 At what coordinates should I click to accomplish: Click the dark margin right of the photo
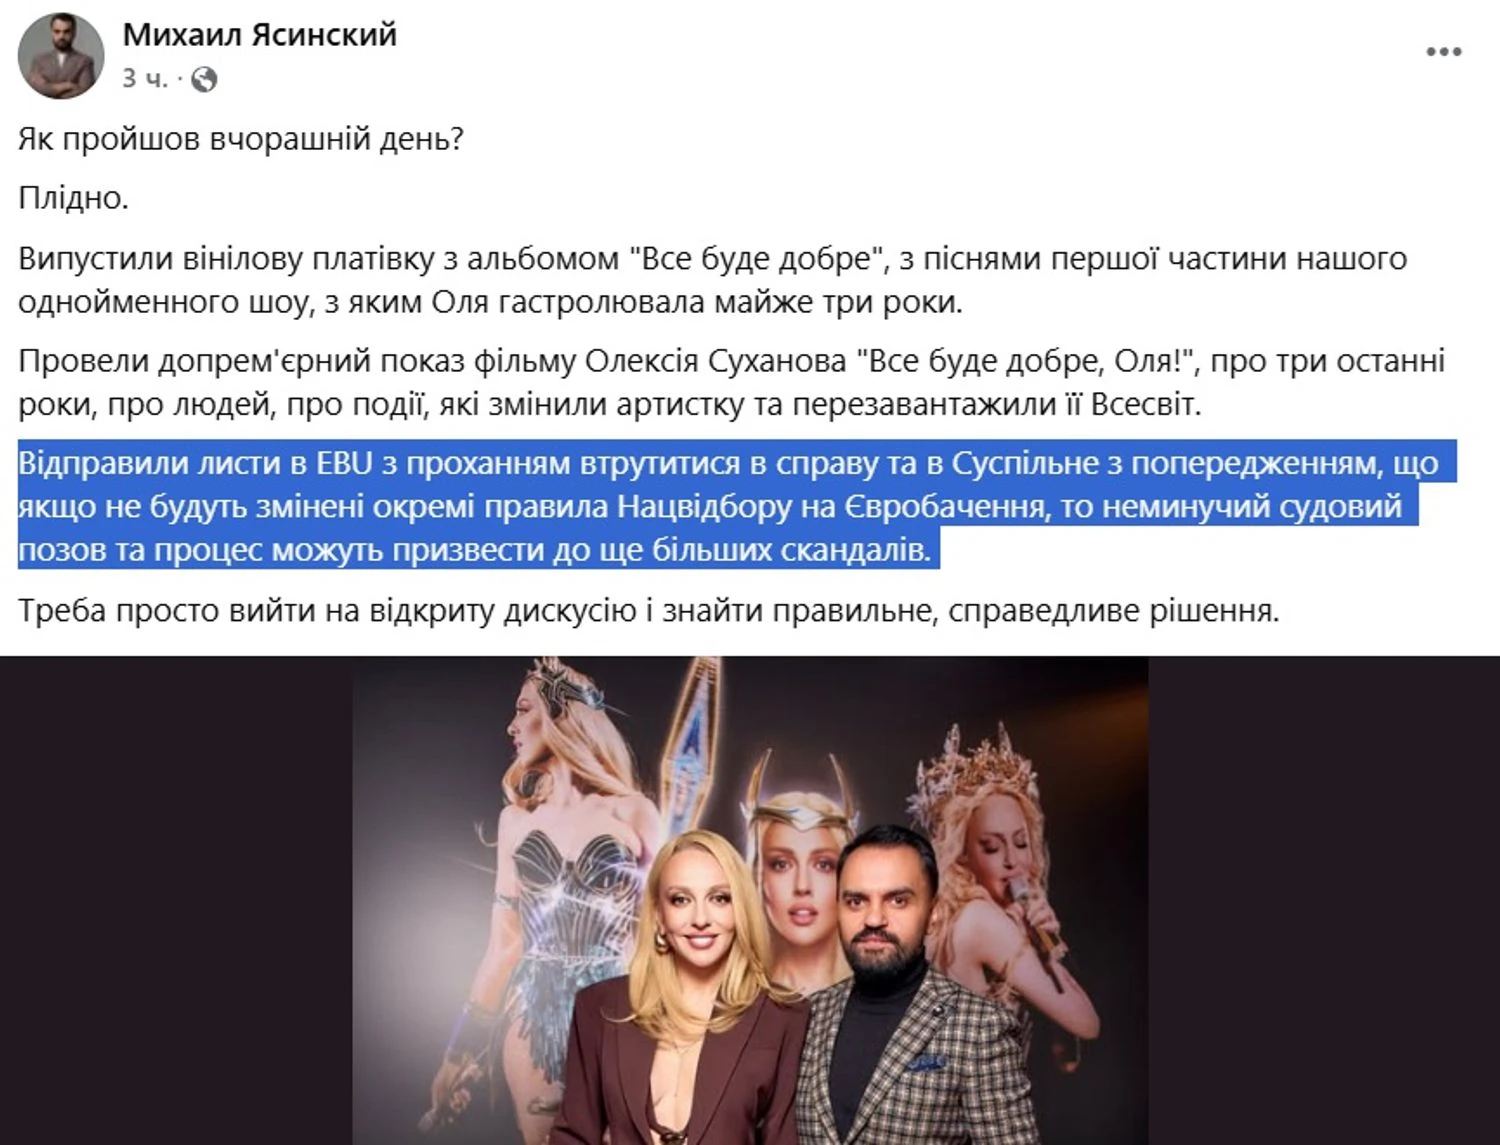1324,900
